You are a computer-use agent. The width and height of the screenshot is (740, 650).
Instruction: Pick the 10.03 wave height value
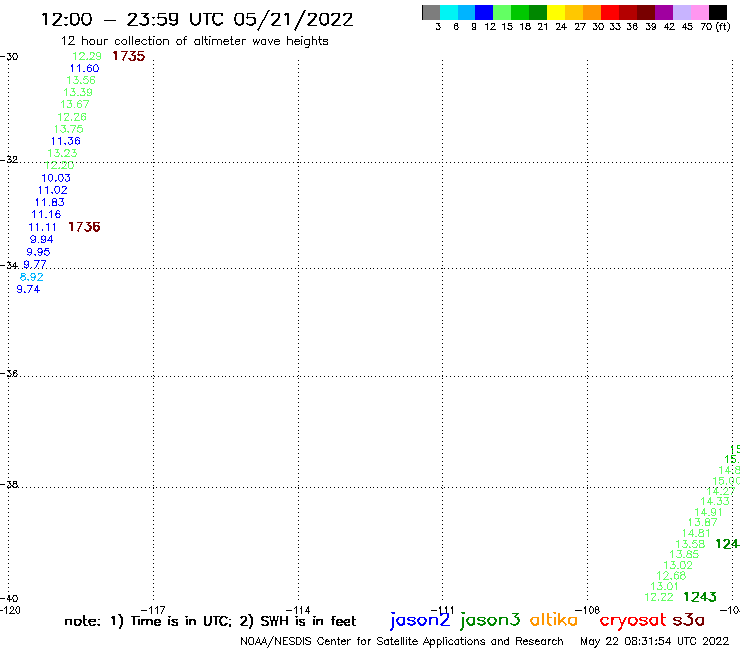coord(56,178)
